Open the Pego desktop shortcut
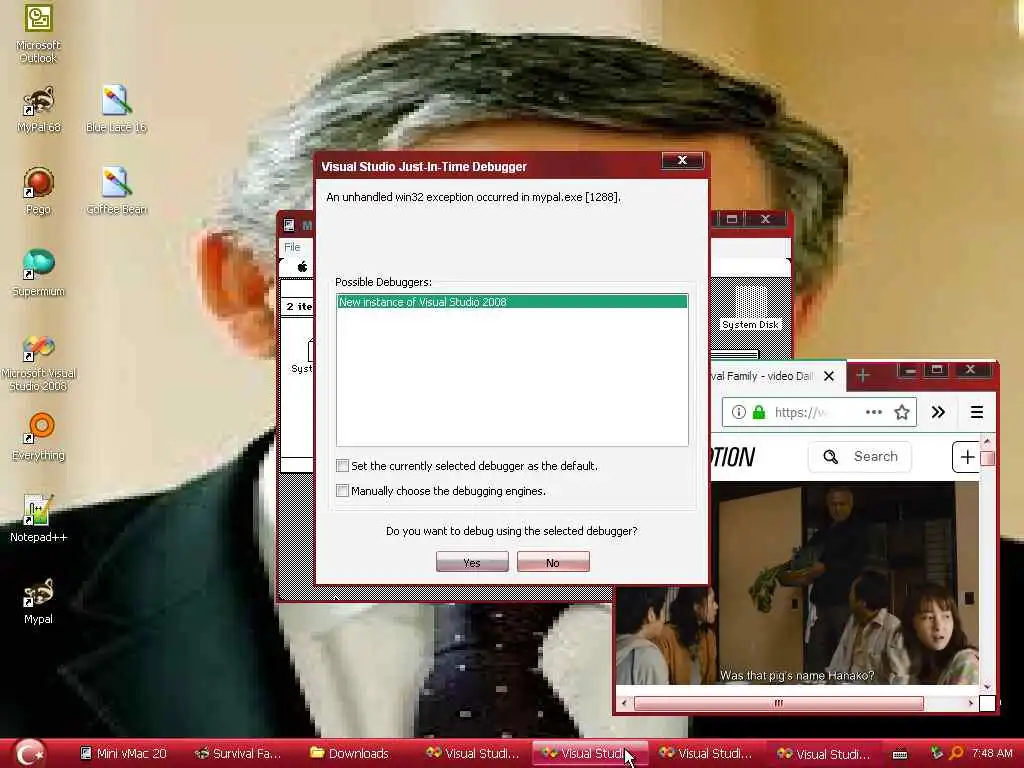The image size is (1024, 768). 39,191
